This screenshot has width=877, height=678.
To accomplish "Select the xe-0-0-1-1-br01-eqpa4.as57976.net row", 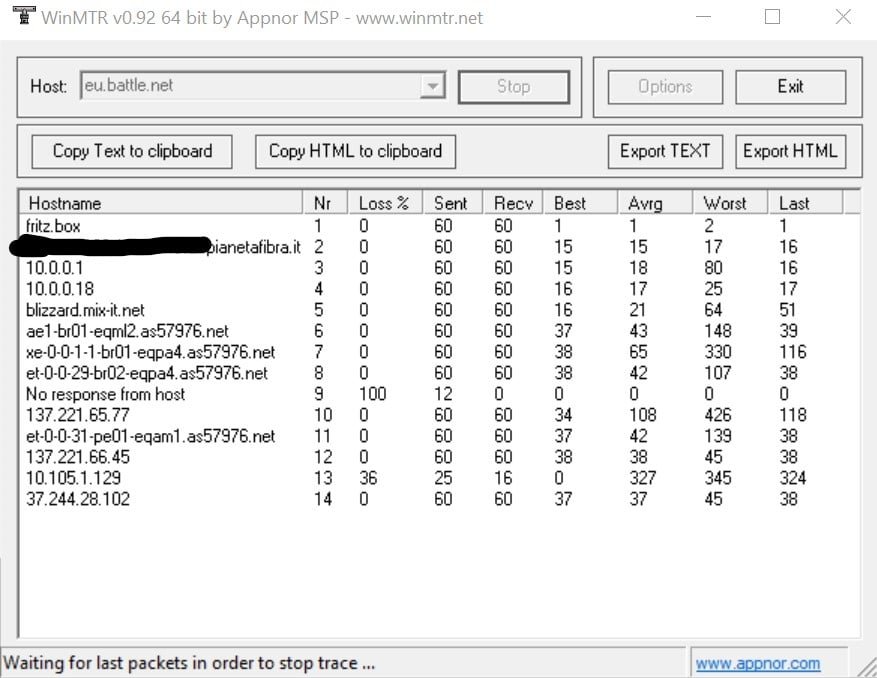I will 431,352.
